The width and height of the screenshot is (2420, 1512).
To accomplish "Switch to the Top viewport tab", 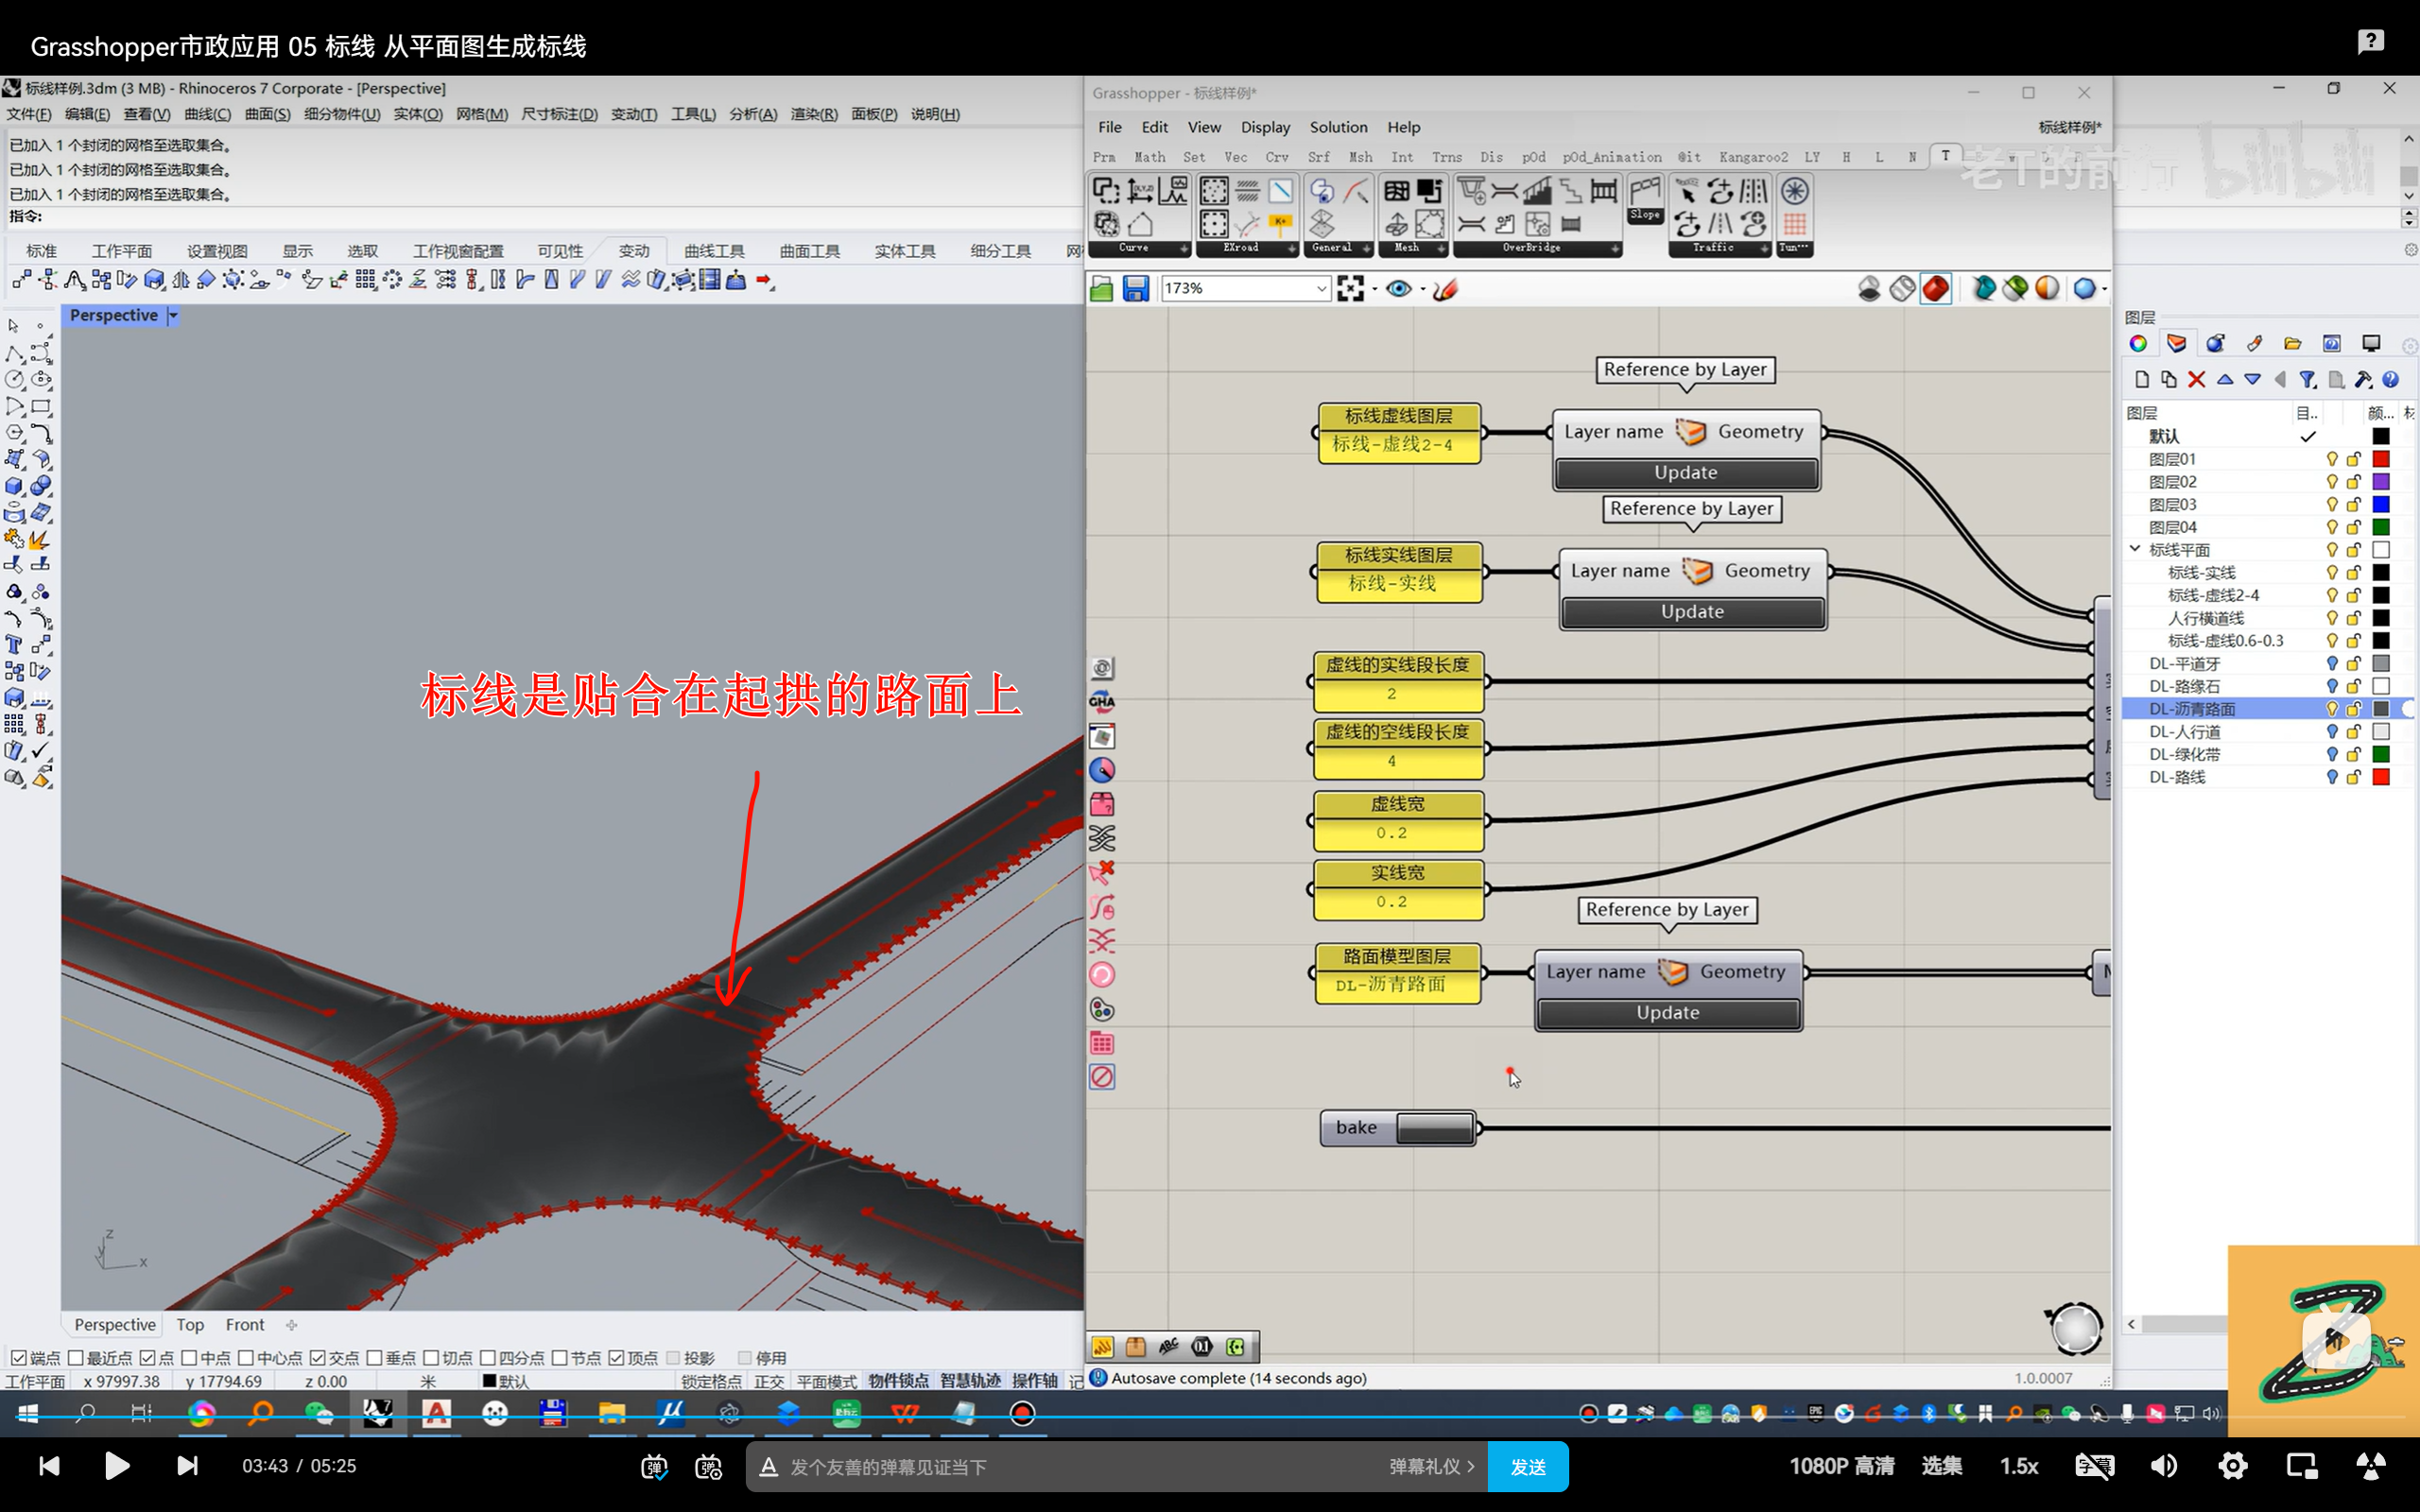I will coord(190,1324).
